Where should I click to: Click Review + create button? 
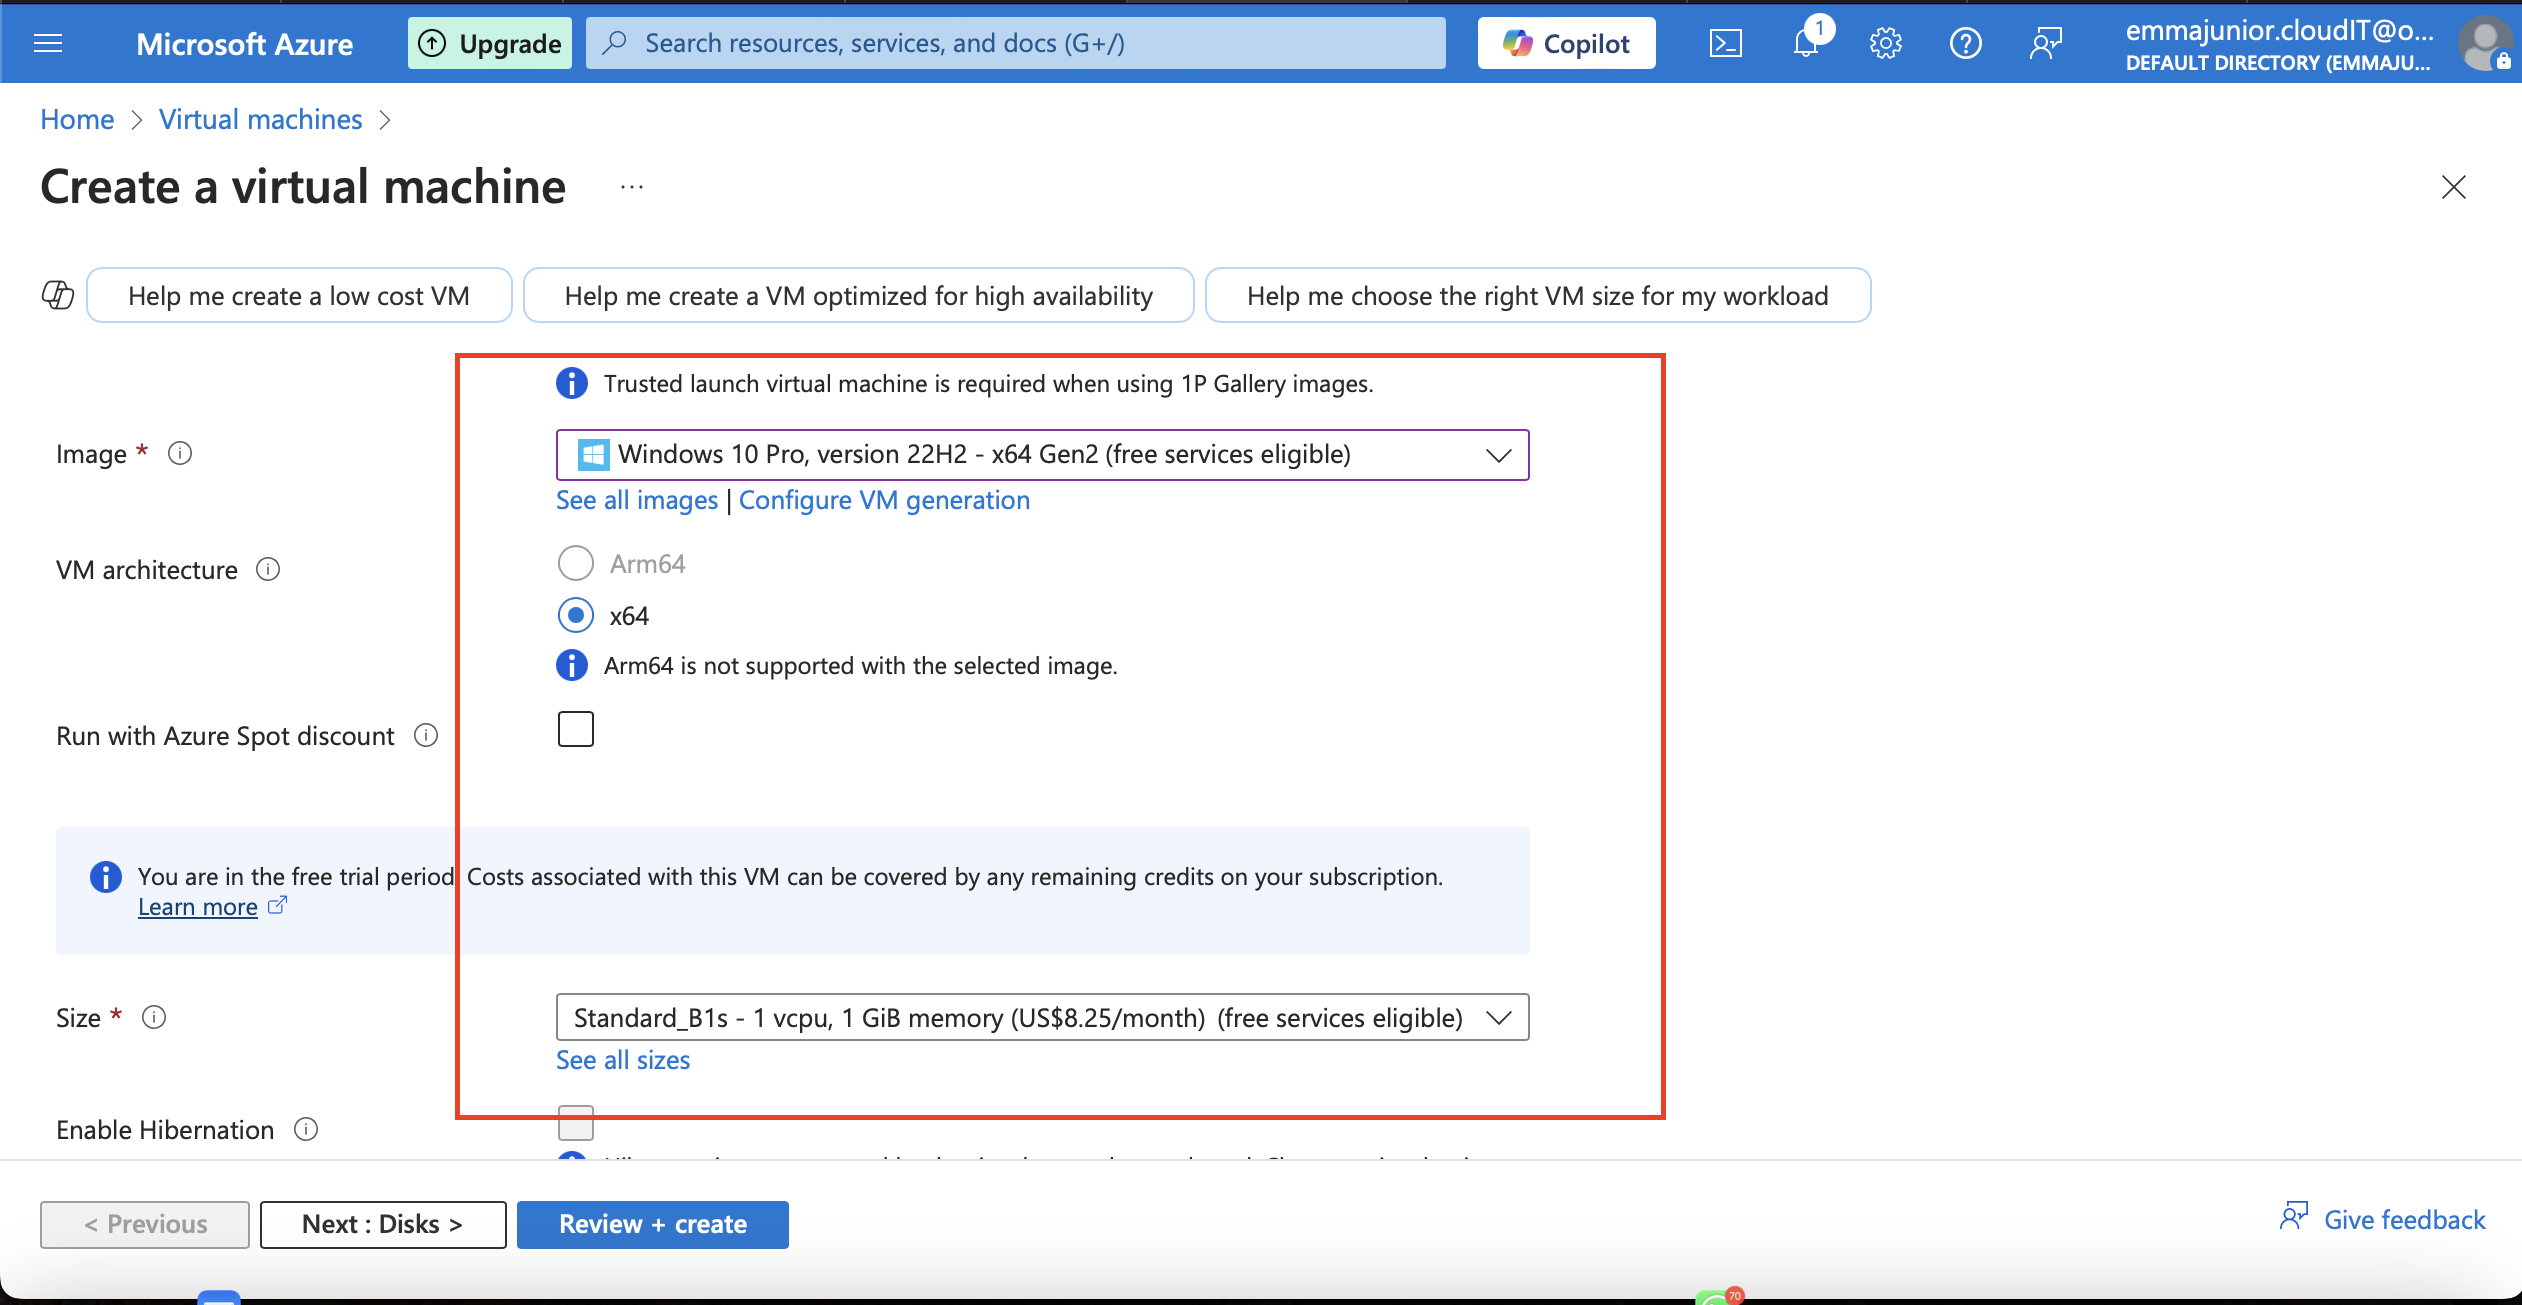tap(653, 1224)
